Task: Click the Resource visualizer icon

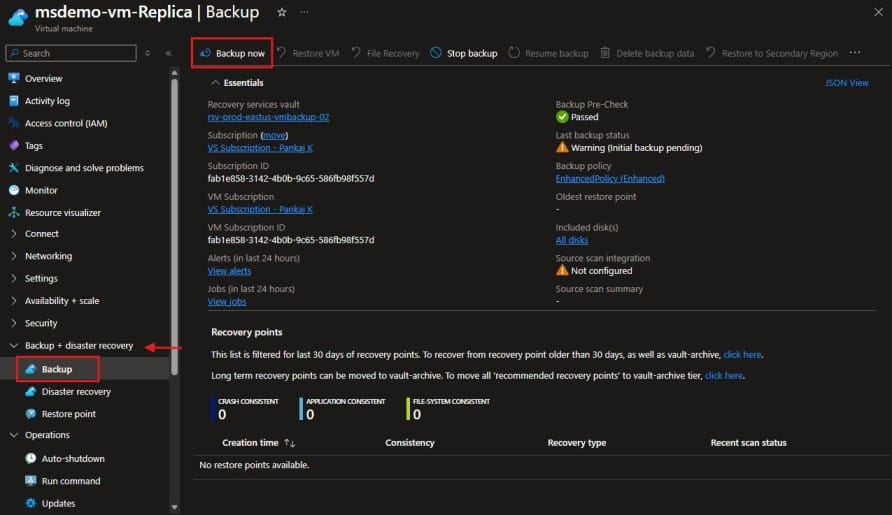Action: click(x=14, y=212)
